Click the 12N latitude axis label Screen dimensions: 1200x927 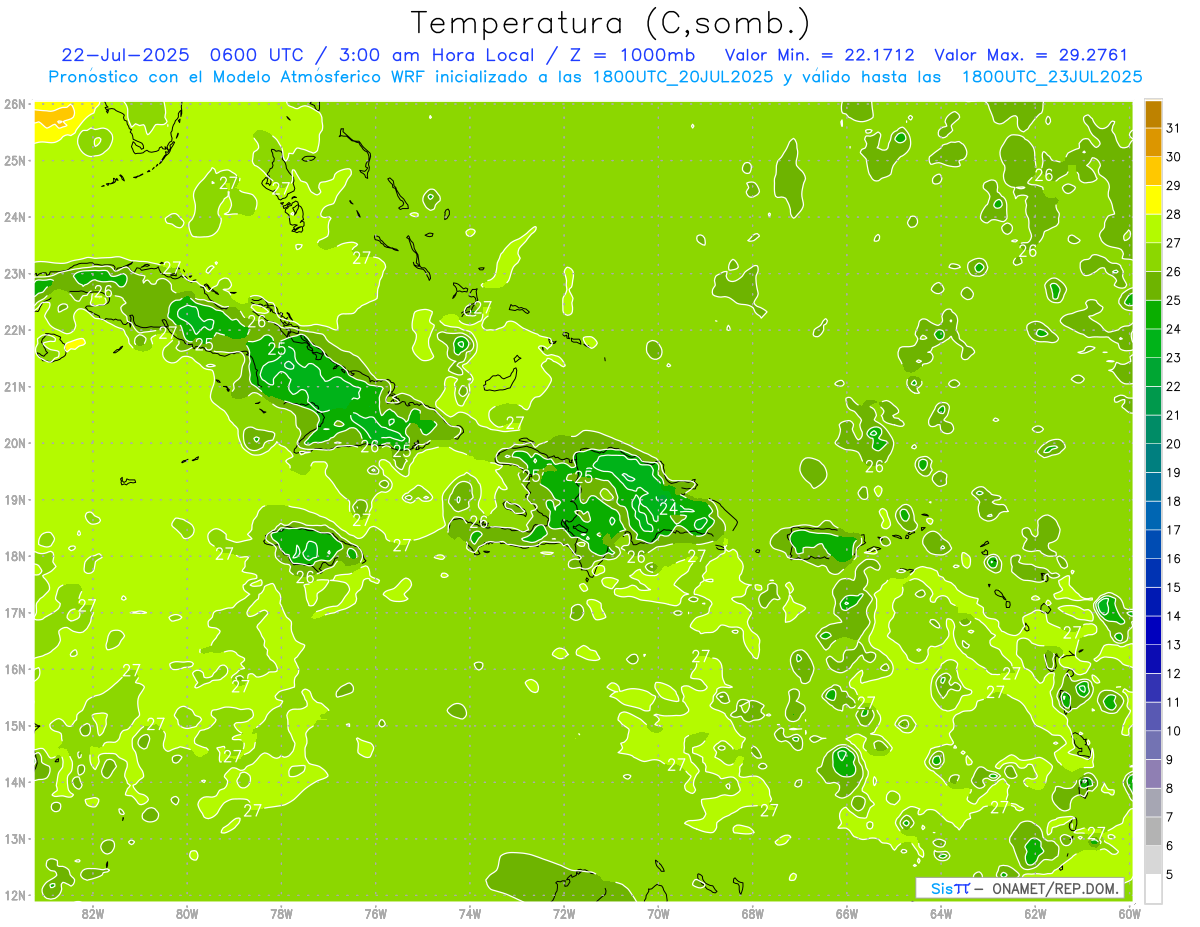pos(15,895)
